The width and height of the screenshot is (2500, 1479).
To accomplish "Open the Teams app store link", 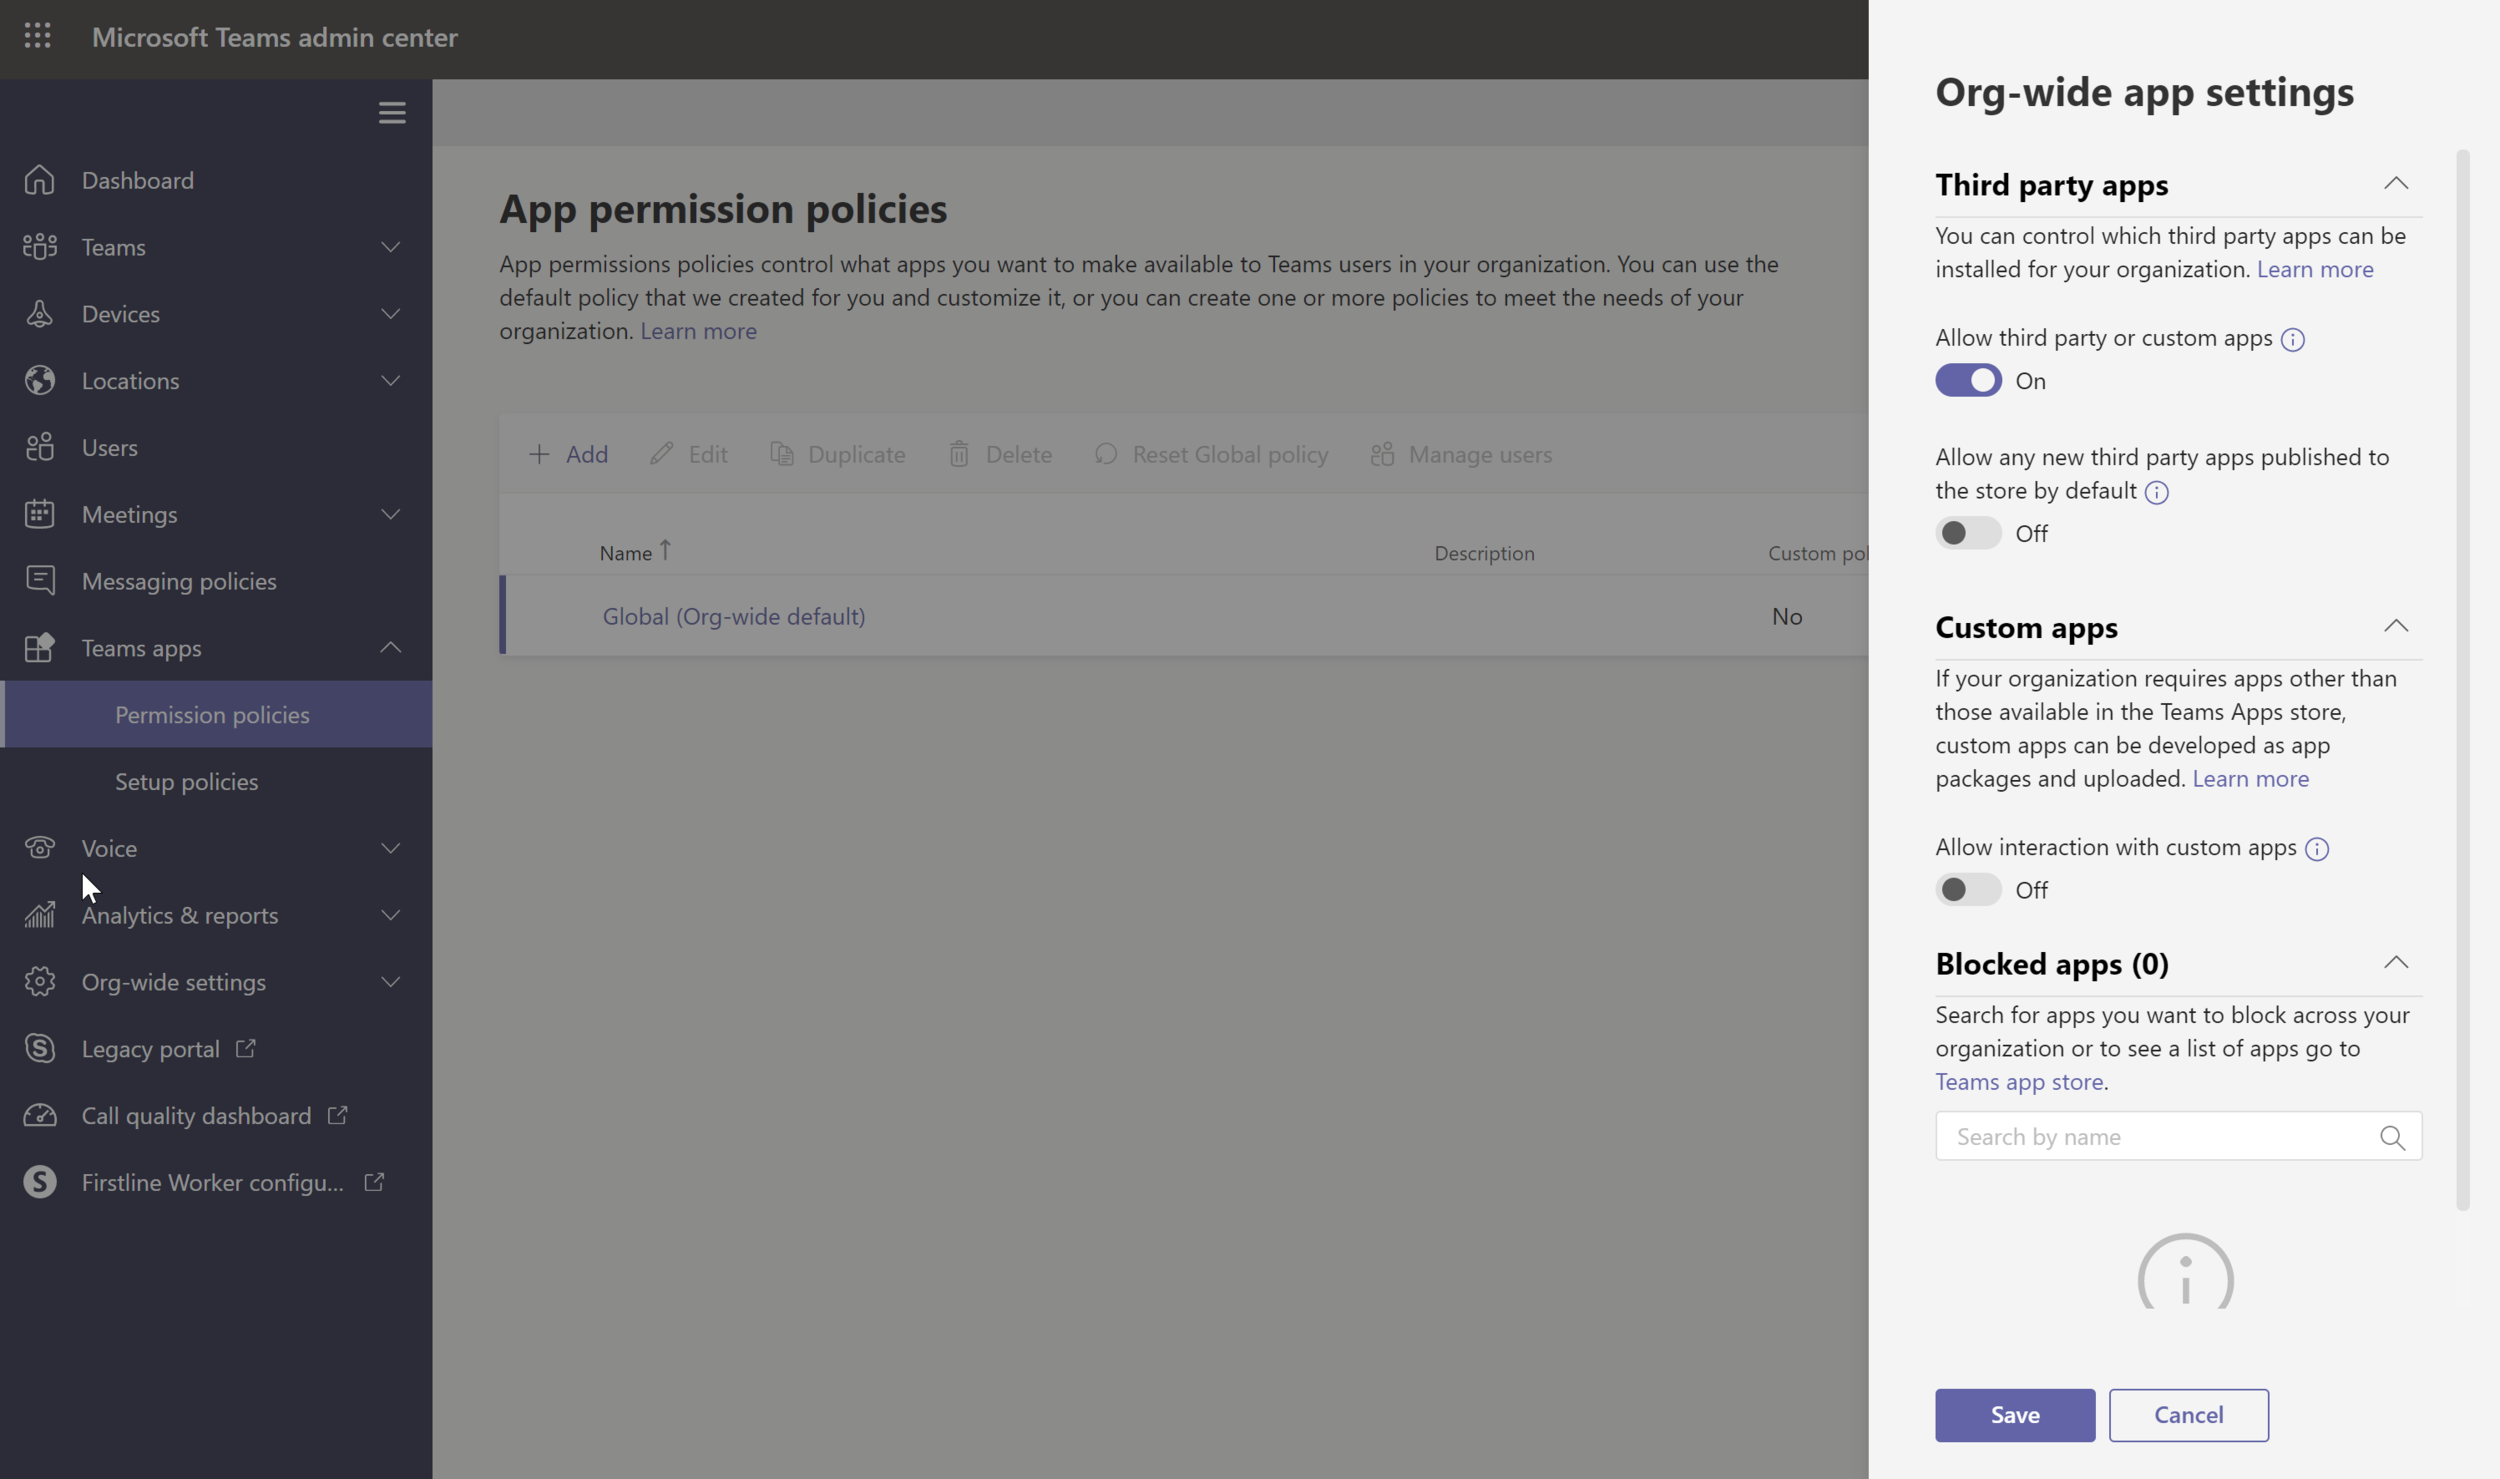I will point(2019,1081).
